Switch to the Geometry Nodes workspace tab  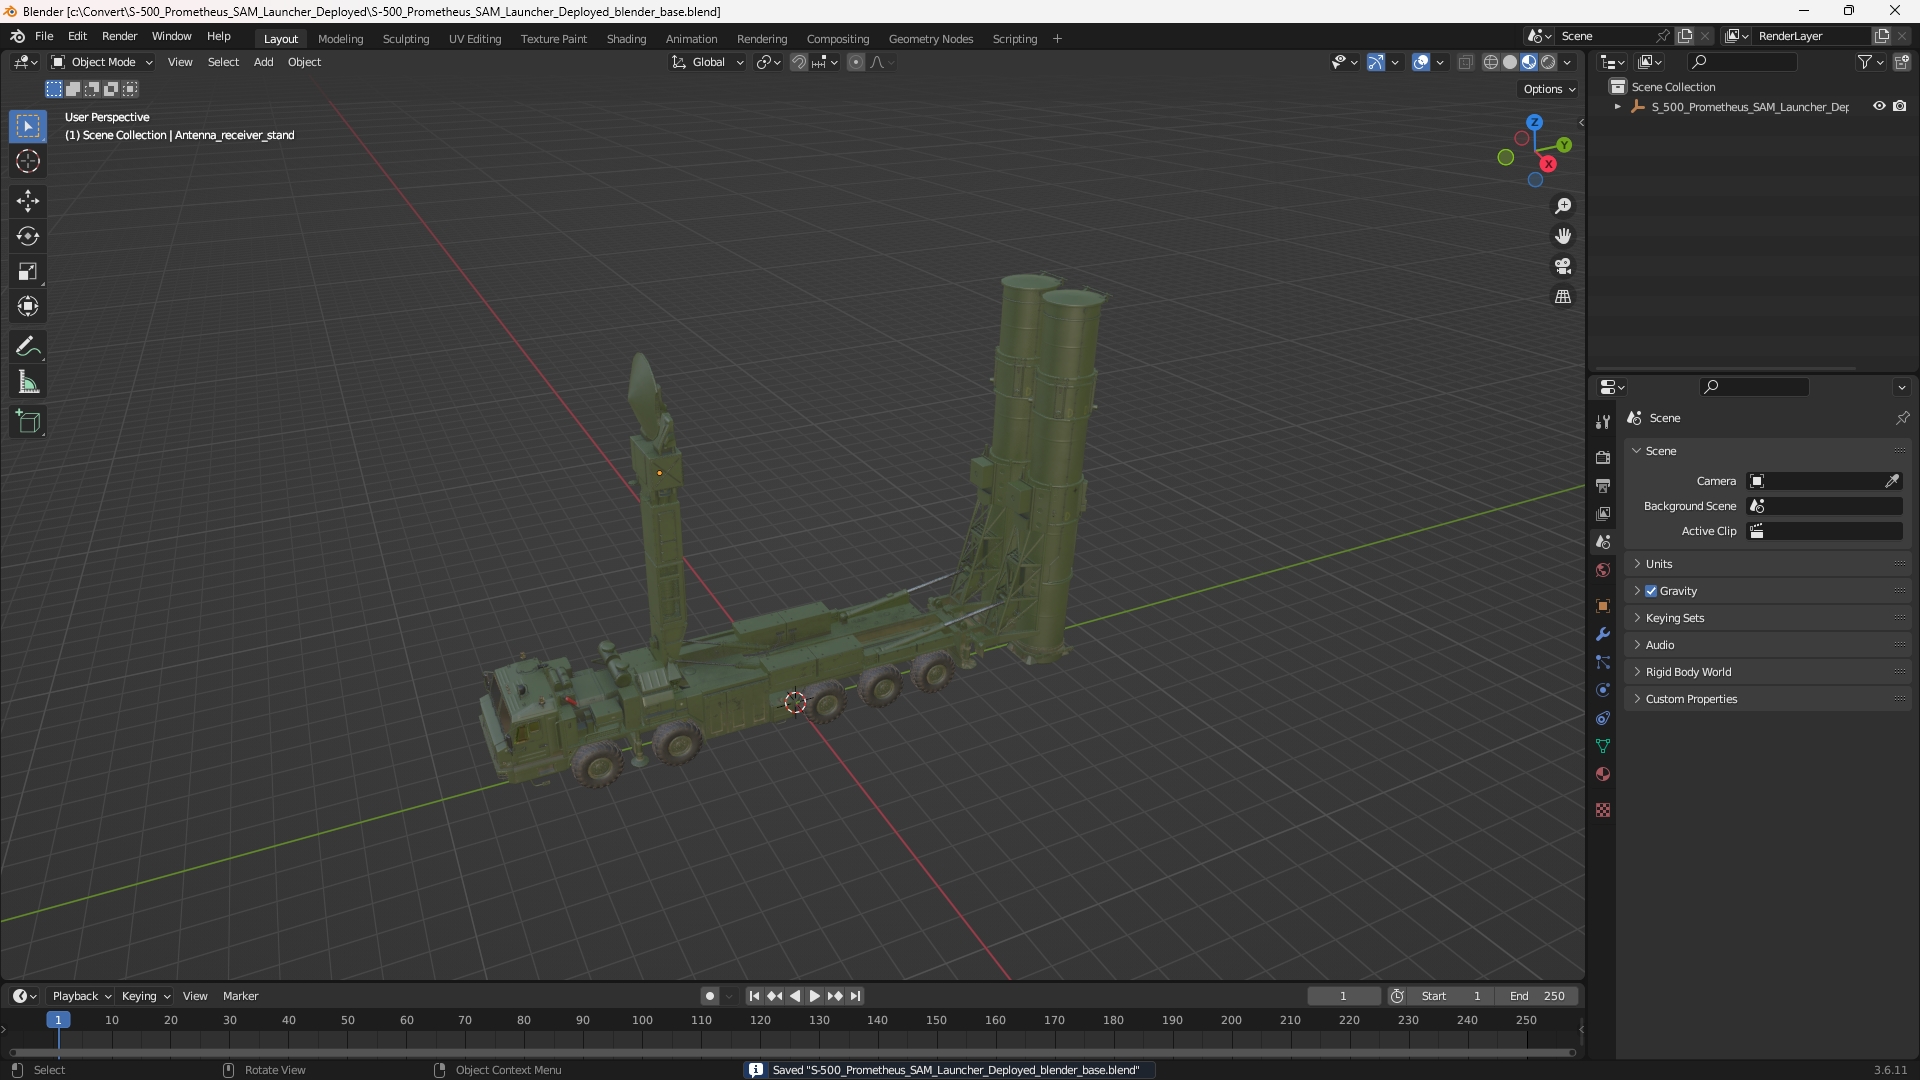click(930, 39)
